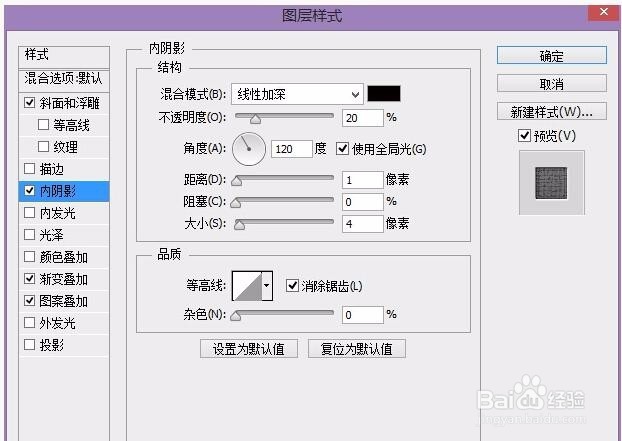Close the 图层样式 dialog
622x441 pixels.
click(604, 12)
